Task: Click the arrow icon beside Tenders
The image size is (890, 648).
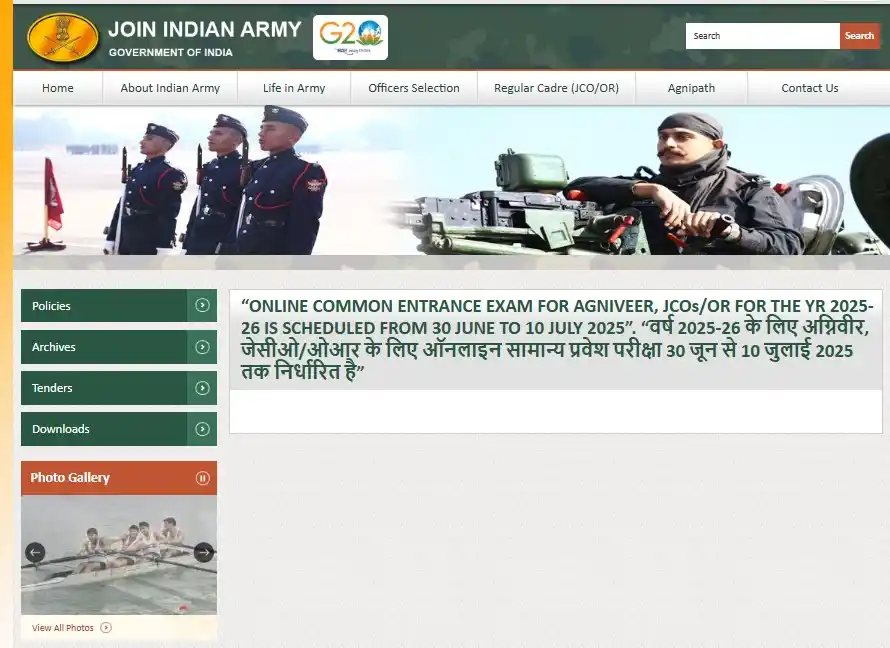Action: (203, 388)
